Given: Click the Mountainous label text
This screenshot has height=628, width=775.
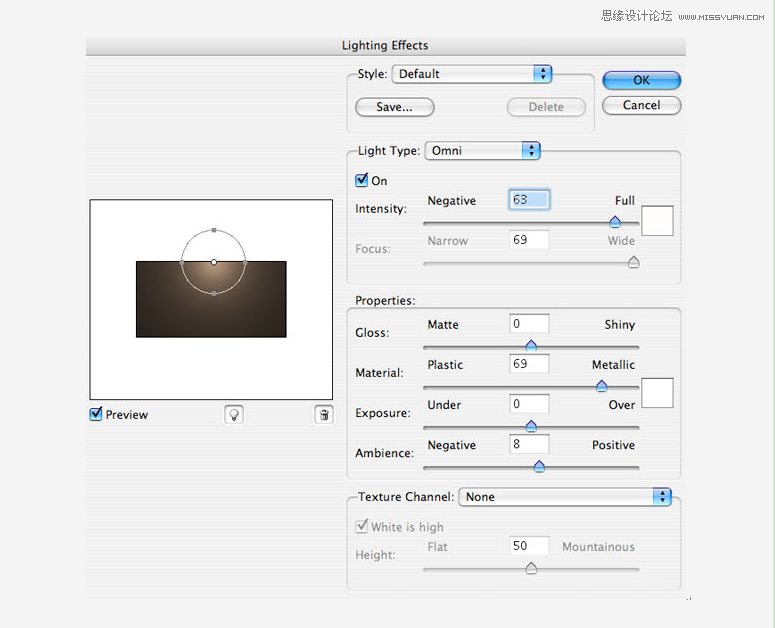Looking at the screenshot, I should click(599, 547).
